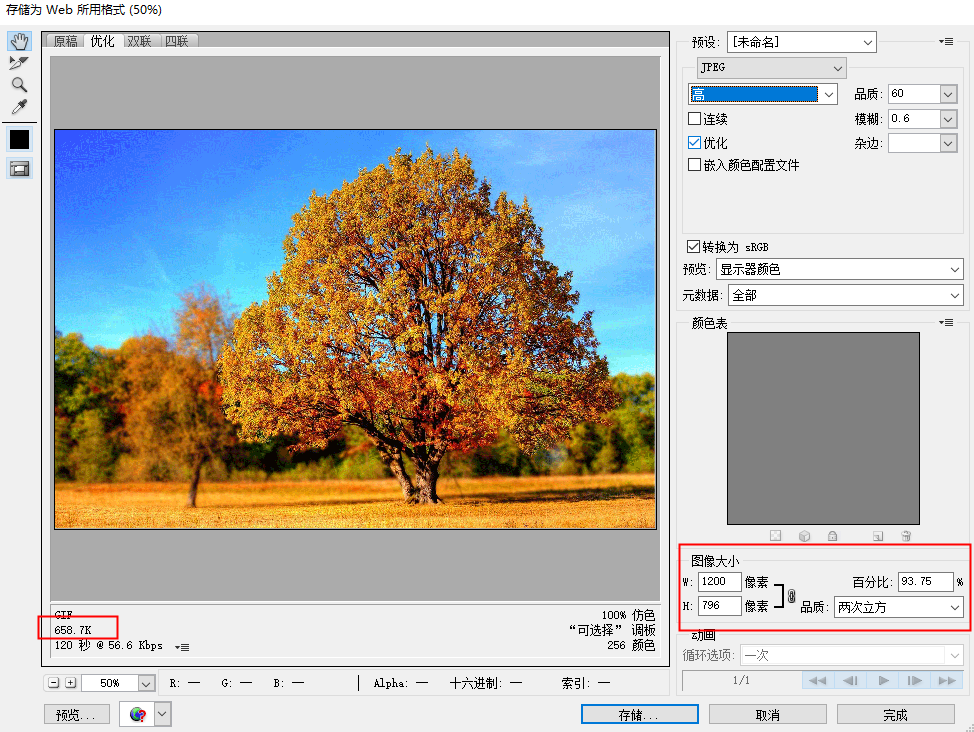This screenshot has height=732, width=974.
Task: Open the JPEG file format dropdown
Action: (x=771, y=67)
